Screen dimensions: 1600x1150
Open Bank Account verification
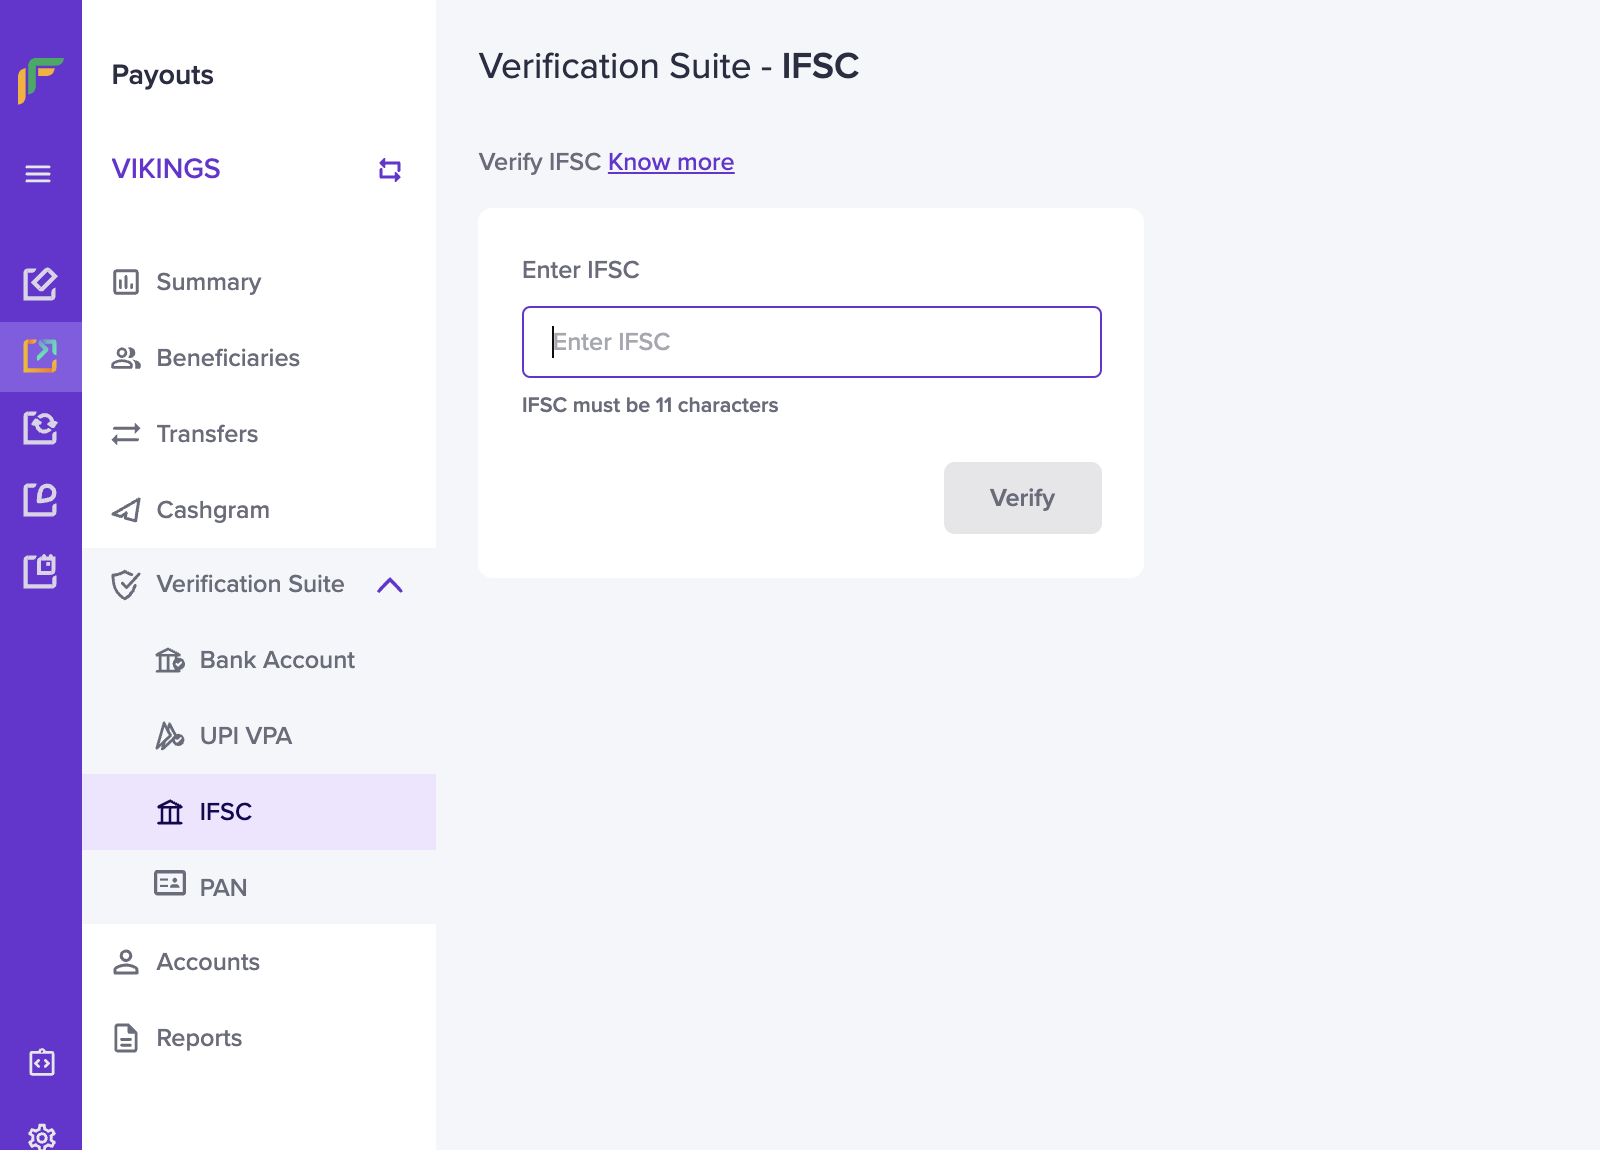pyautogui.click(x=277, y=660)
